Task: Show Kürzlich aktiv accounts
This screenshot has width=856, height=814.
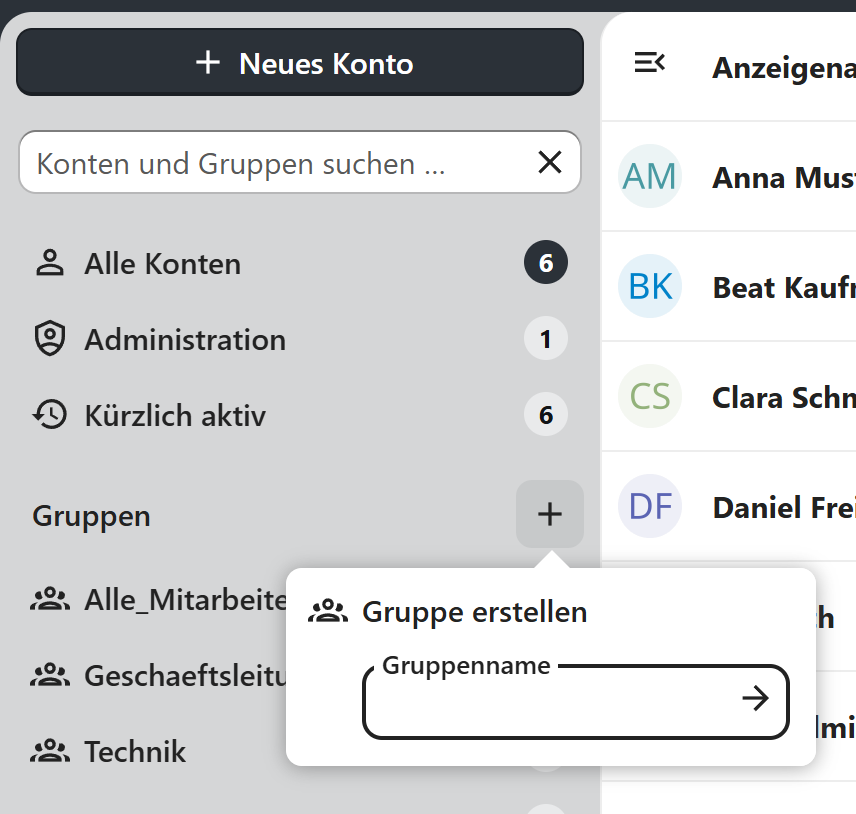Action: pos(300,415)
